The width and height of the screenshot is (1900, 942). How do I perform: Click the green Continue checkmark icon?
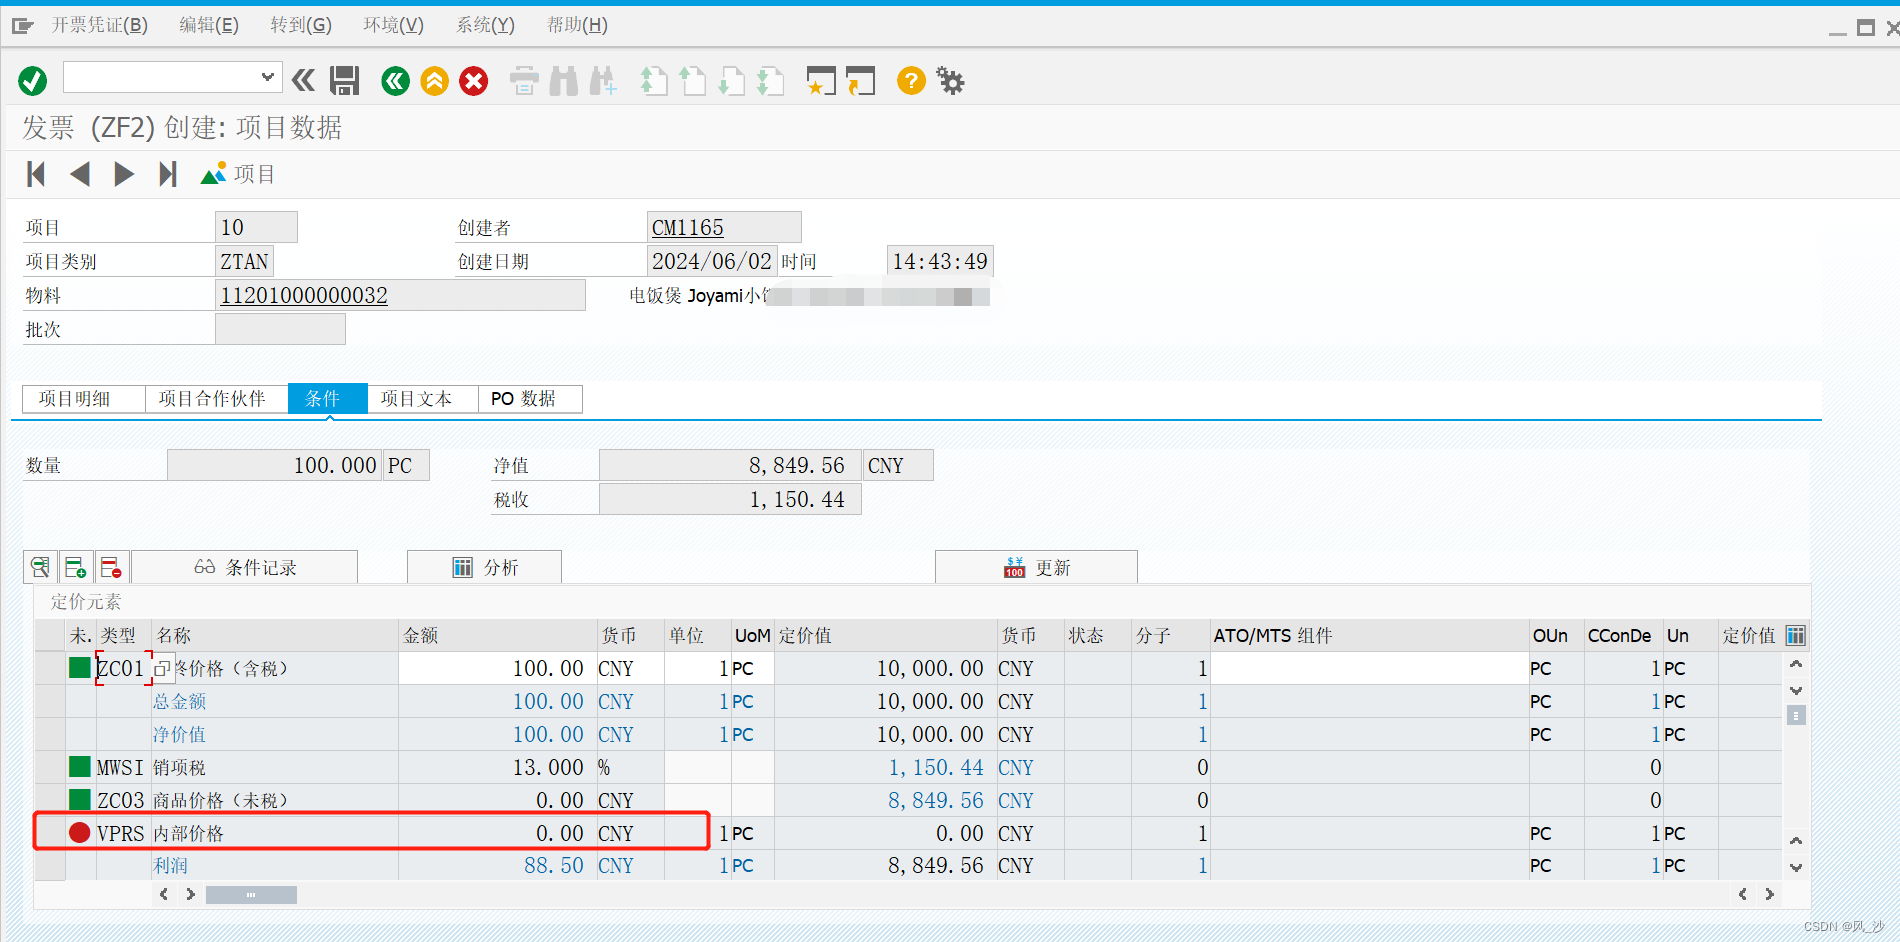(31, 80)
